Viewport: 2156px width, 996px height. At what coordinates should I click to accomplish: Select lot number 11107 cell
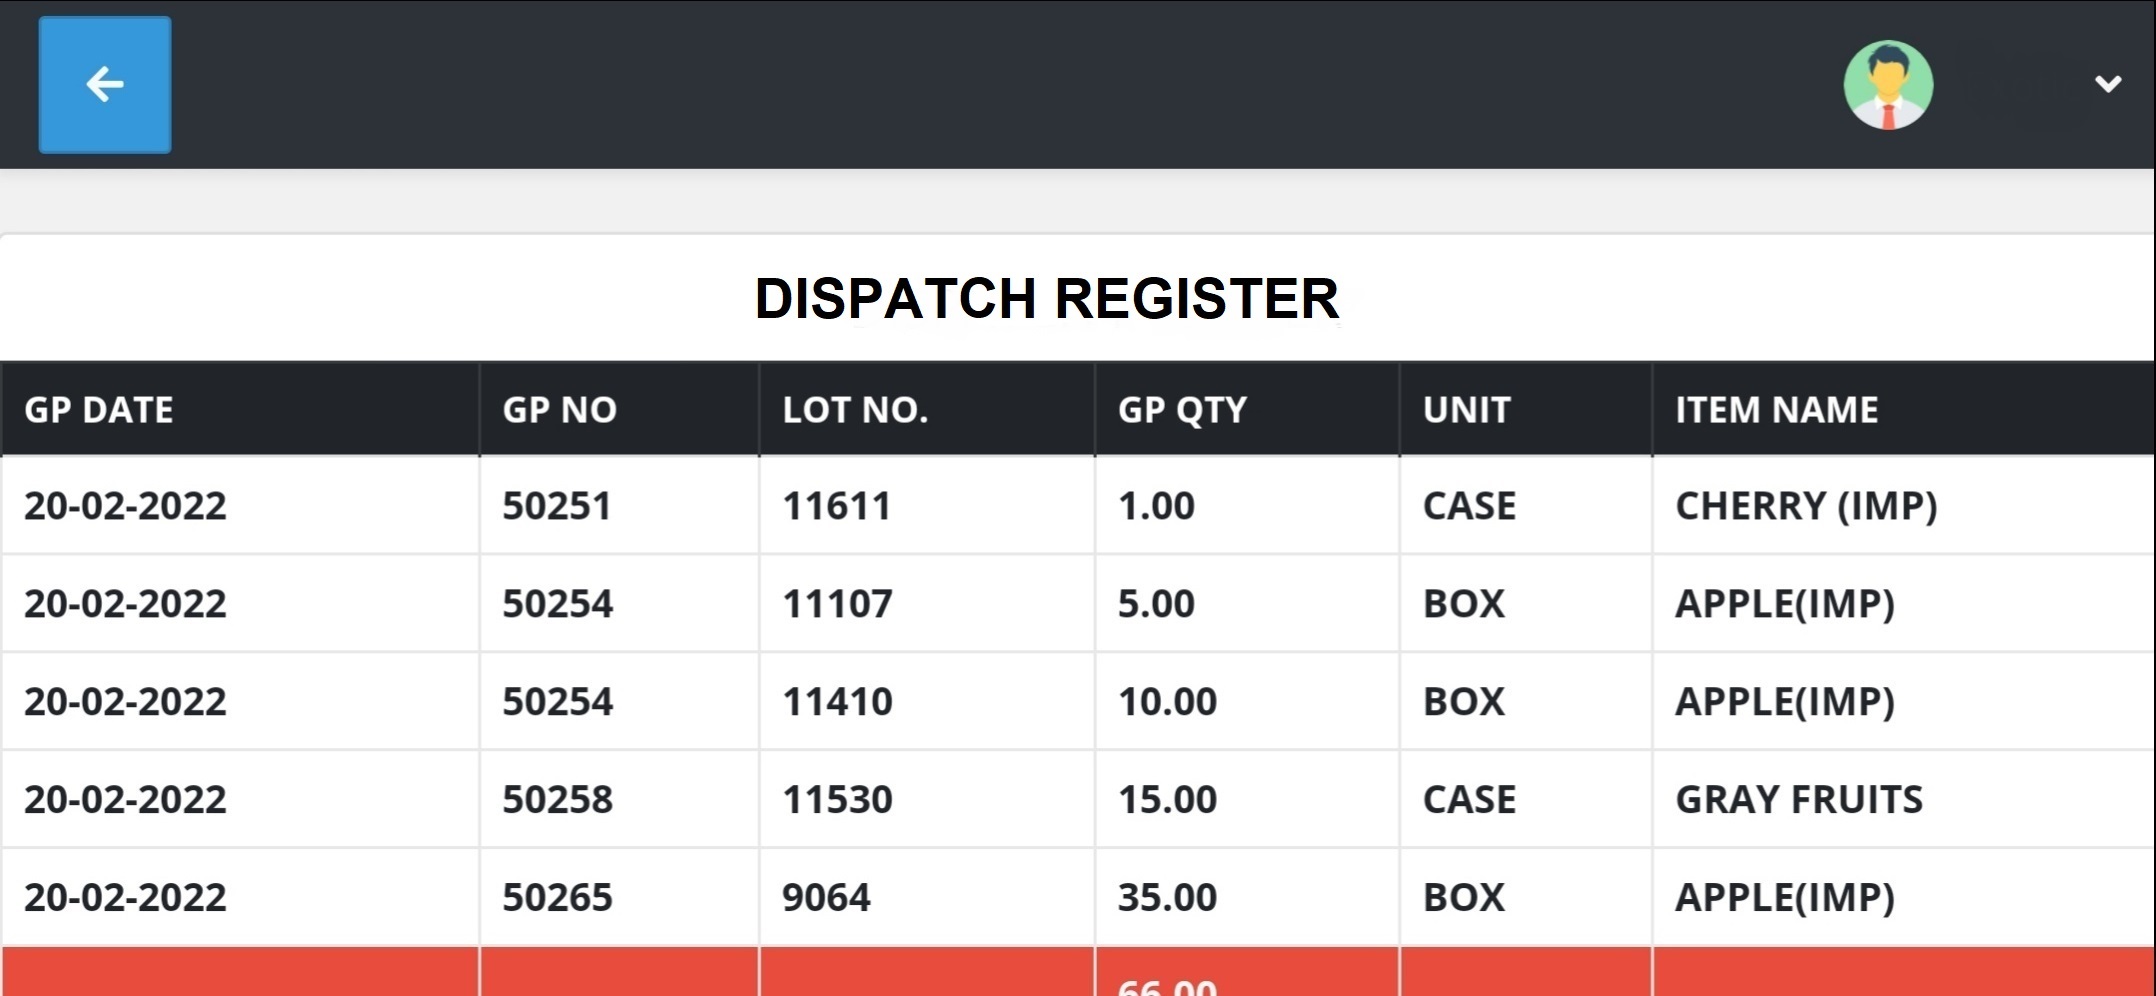(837, 604)
